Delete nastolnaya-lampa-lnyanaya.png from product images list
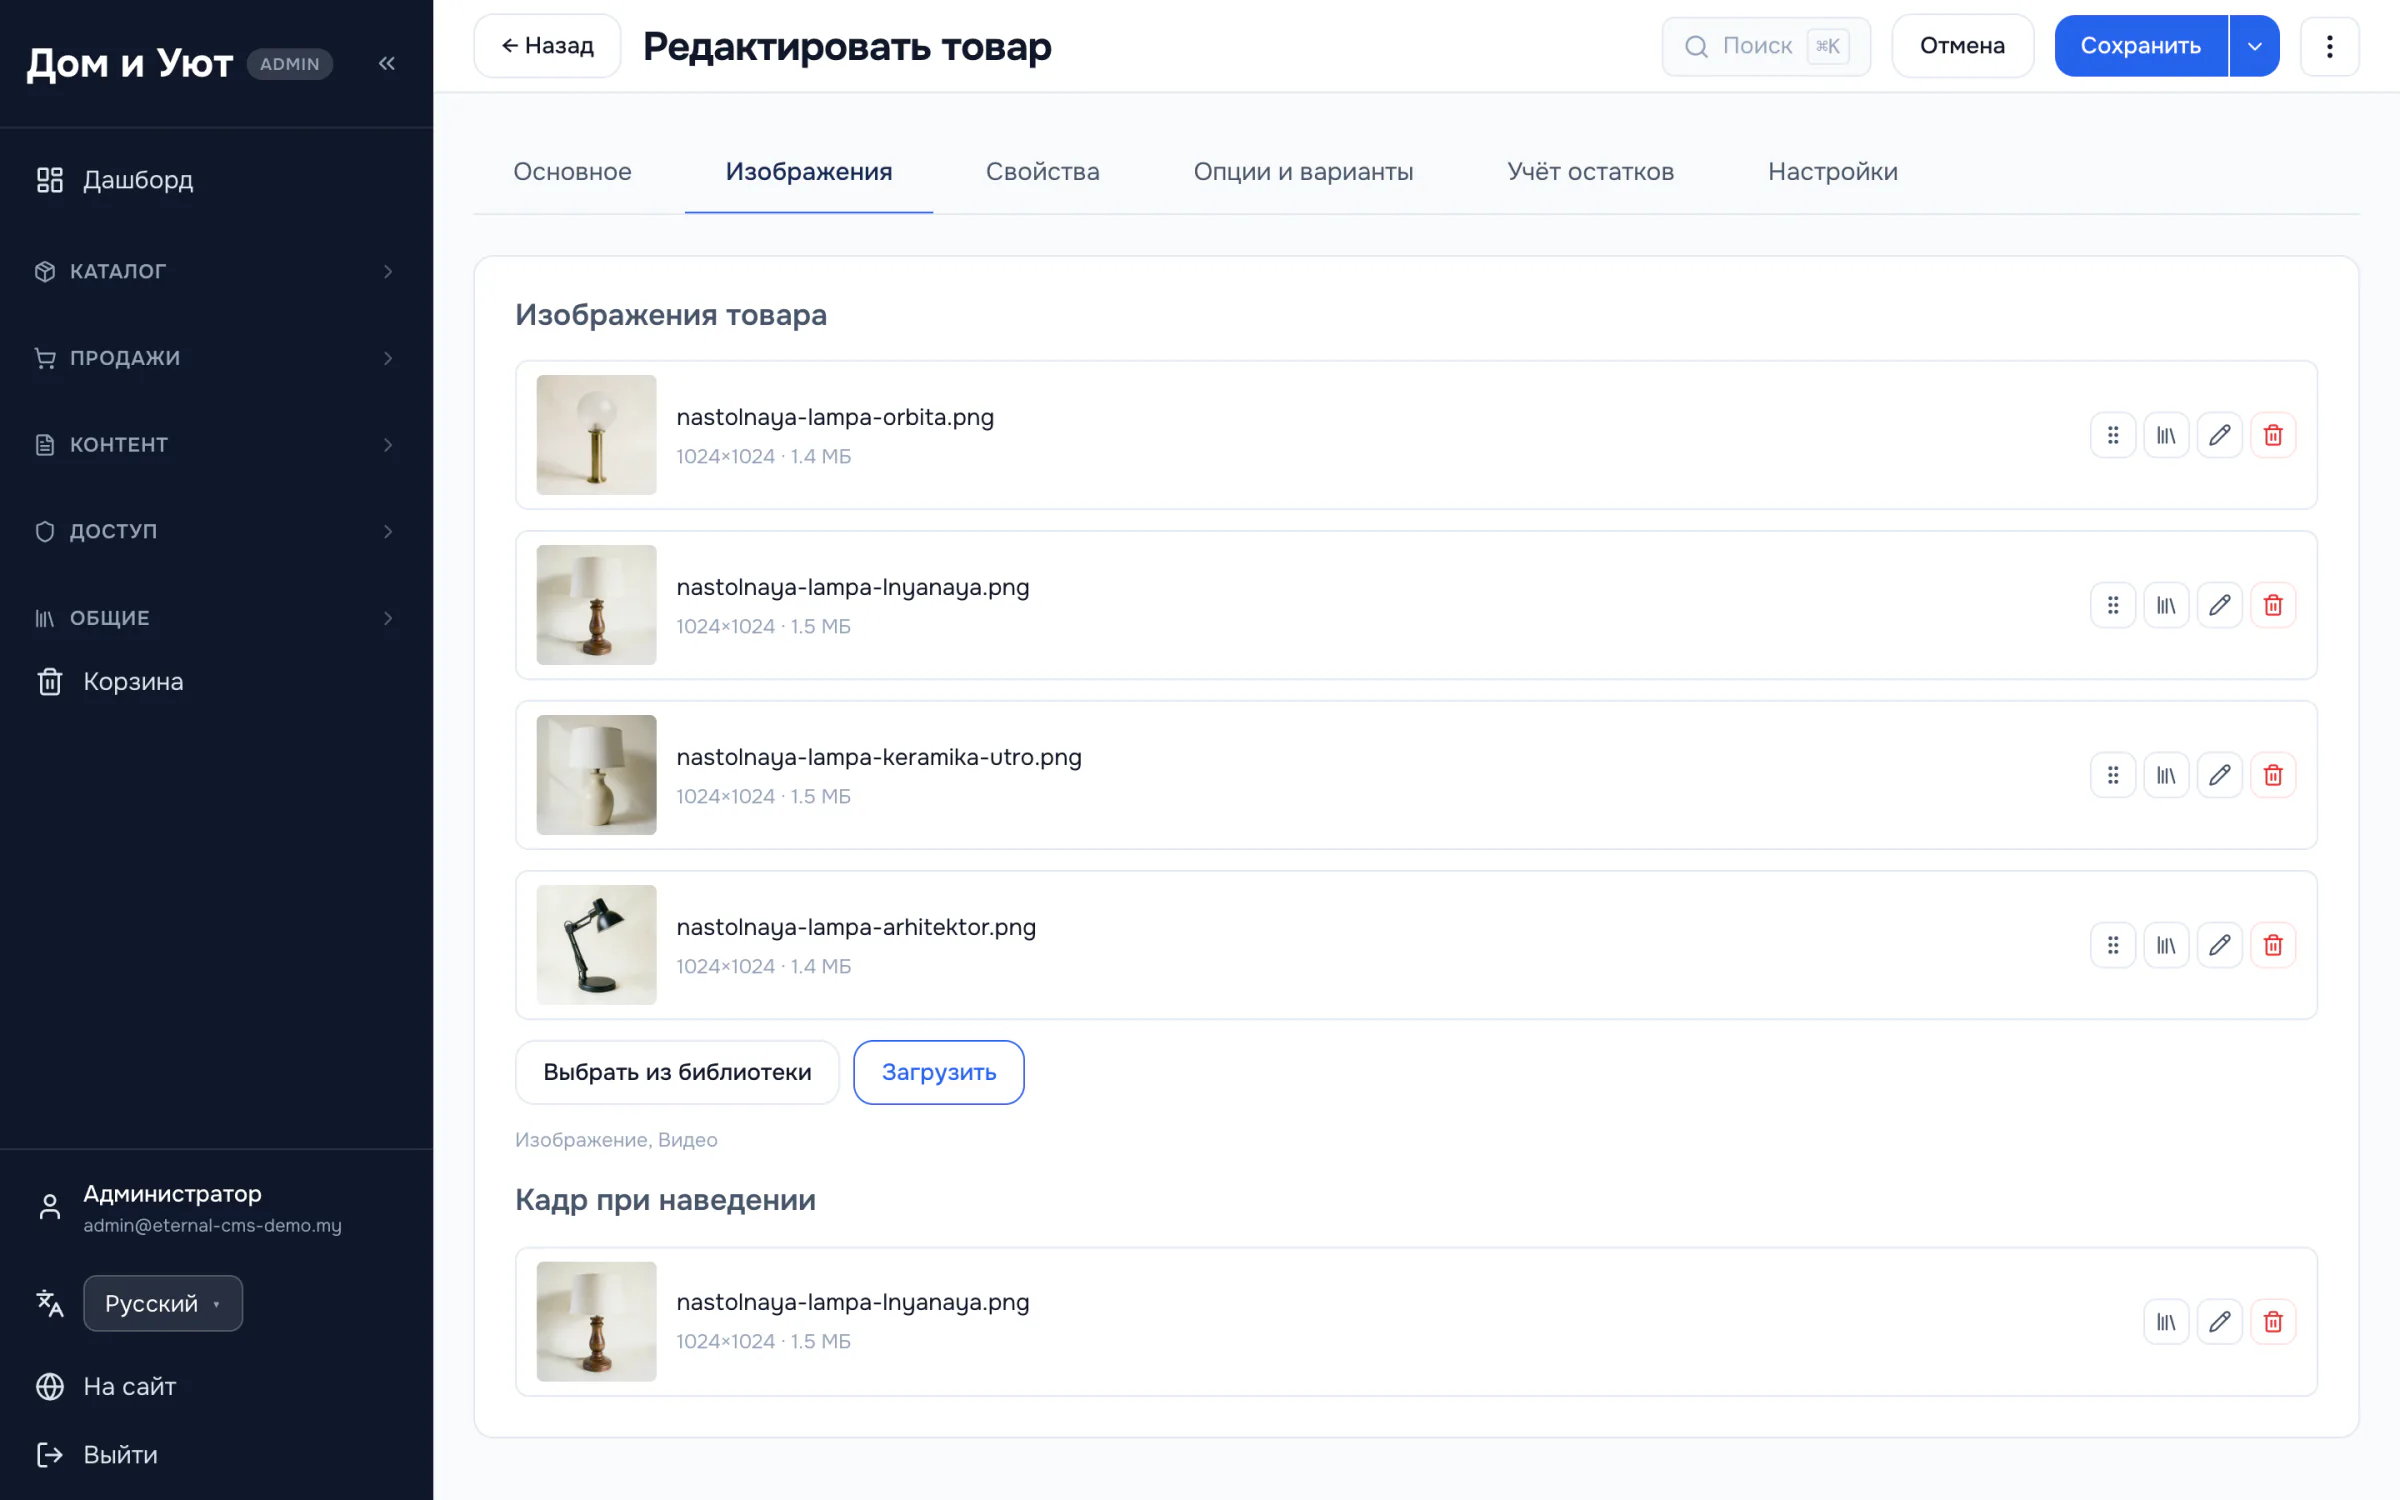 (2273, 605)
